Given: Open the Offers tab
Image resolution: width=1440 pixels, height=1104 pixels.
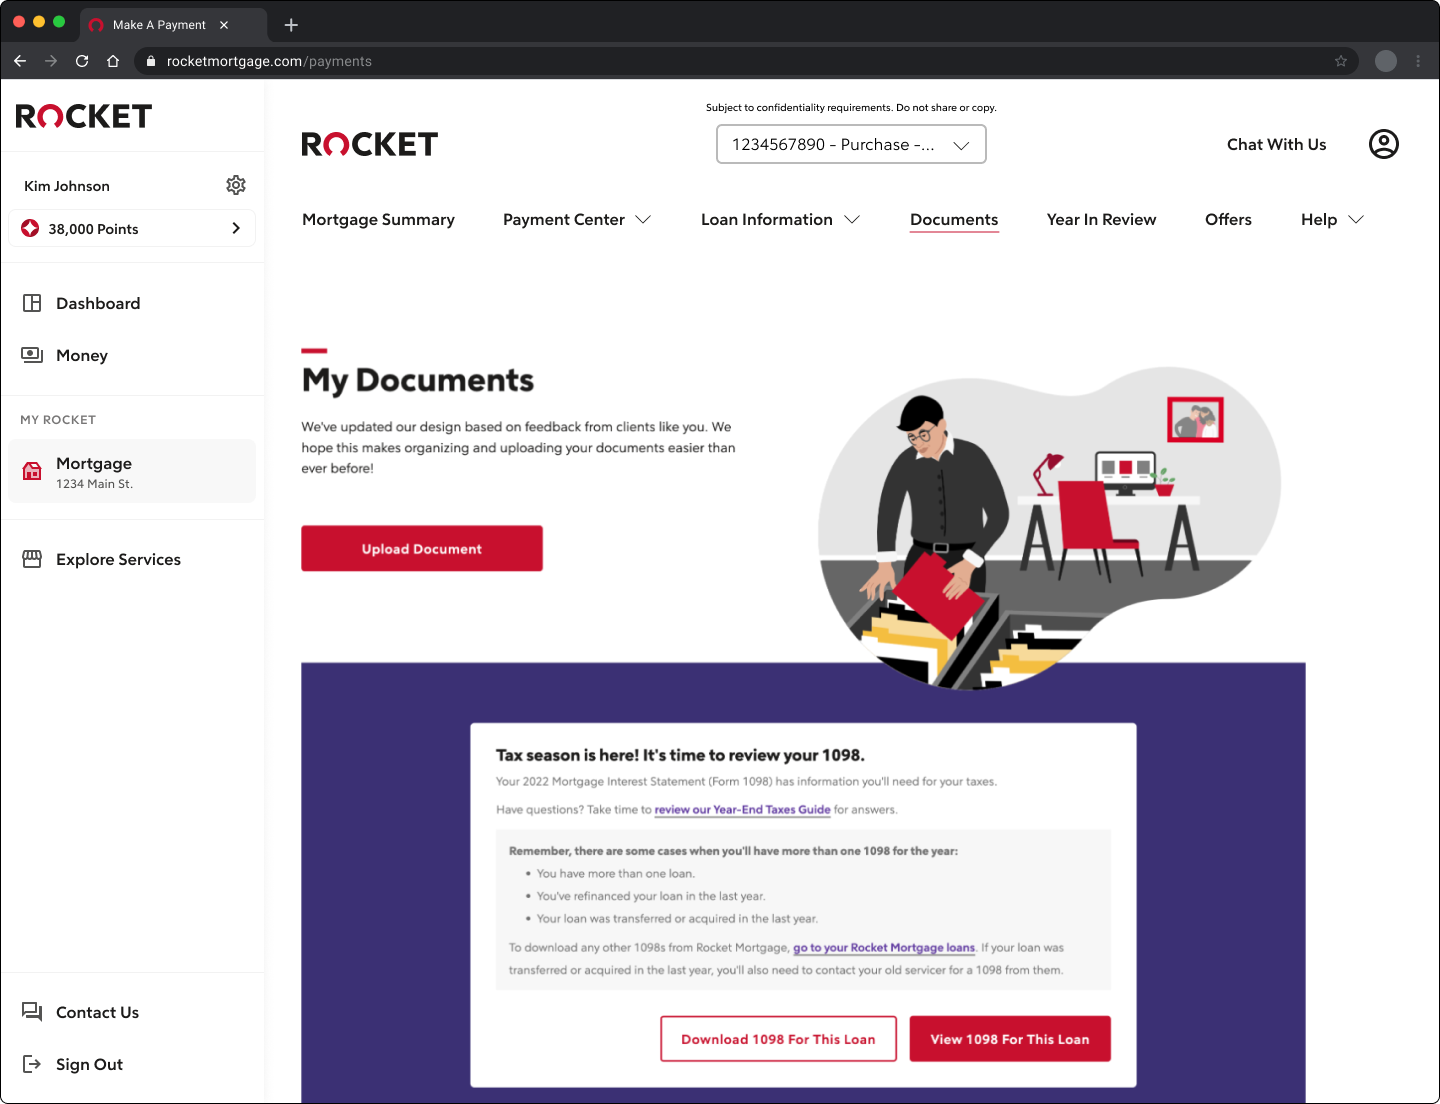Looking at the screenshot, I should coord(1228,219).
